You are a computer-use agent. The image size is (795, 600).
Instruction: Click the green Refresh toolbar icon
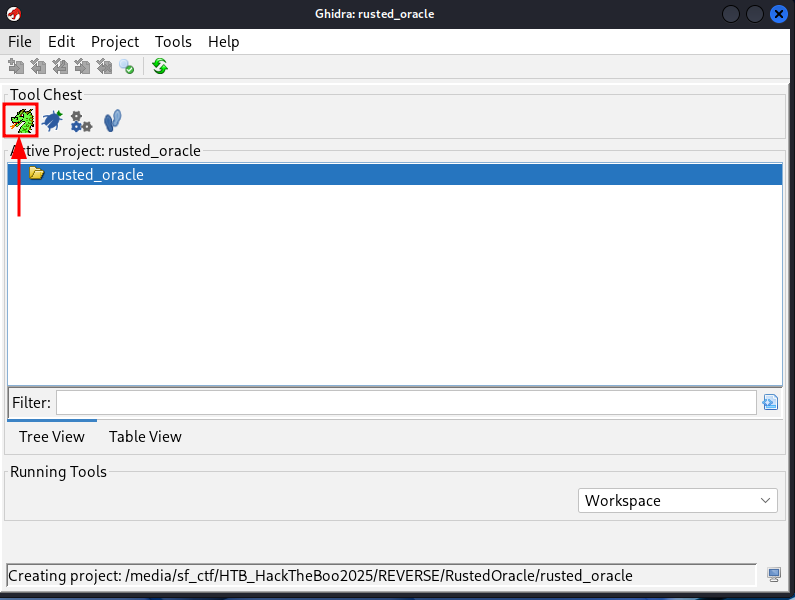160,67
